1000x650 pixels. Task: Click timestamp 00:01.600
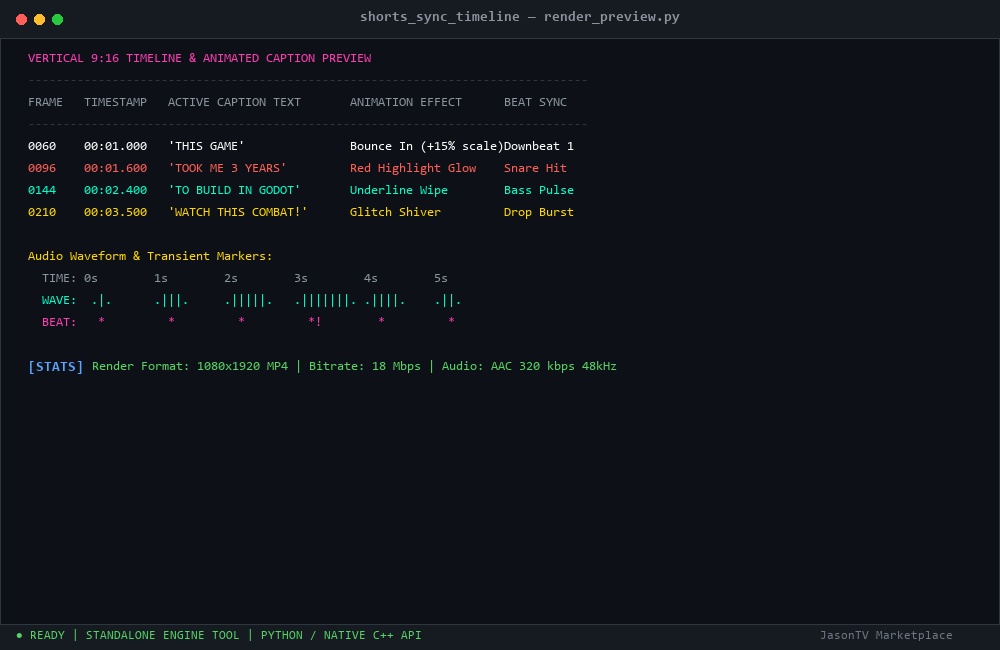(115, 168)
